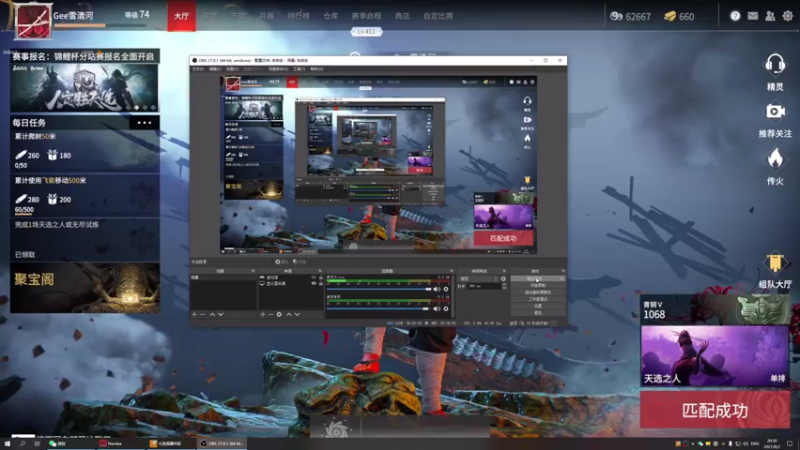Screen dimensions: 800x450
Task: Open OBS scene transition settings gear
Action: coord(503,279)
